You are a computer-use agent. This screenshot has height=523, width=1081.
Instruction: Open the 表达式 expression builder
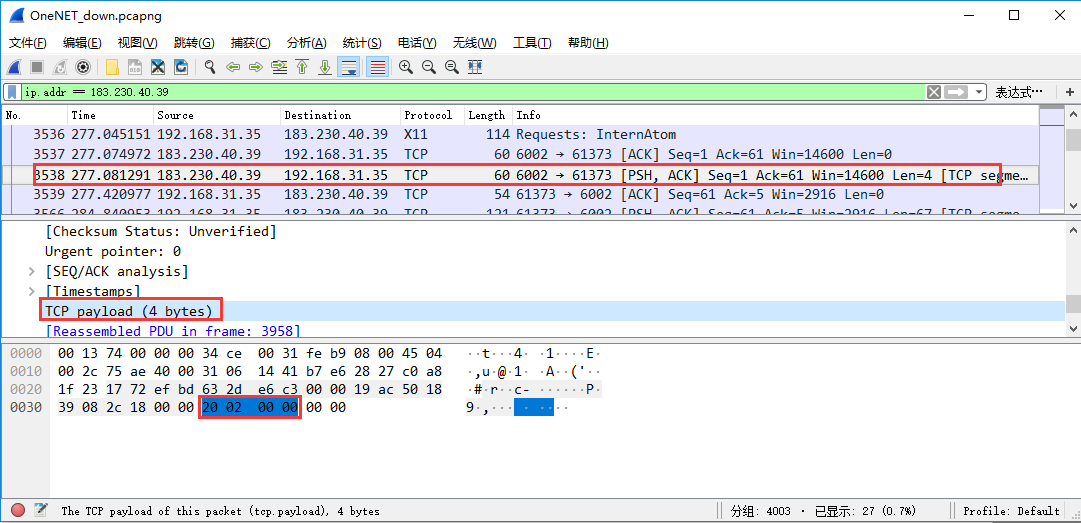coord(1018,92)
